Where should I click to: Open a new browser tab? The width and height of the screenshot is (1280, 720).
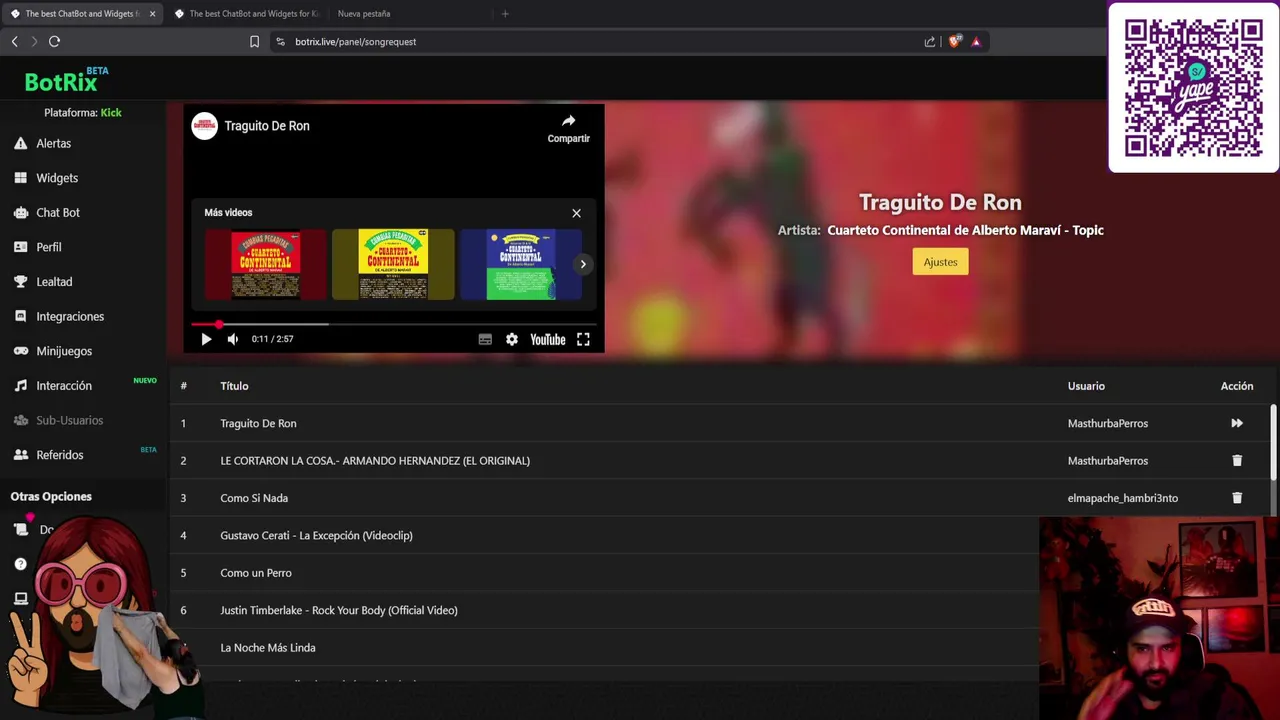tap(505, 14)
